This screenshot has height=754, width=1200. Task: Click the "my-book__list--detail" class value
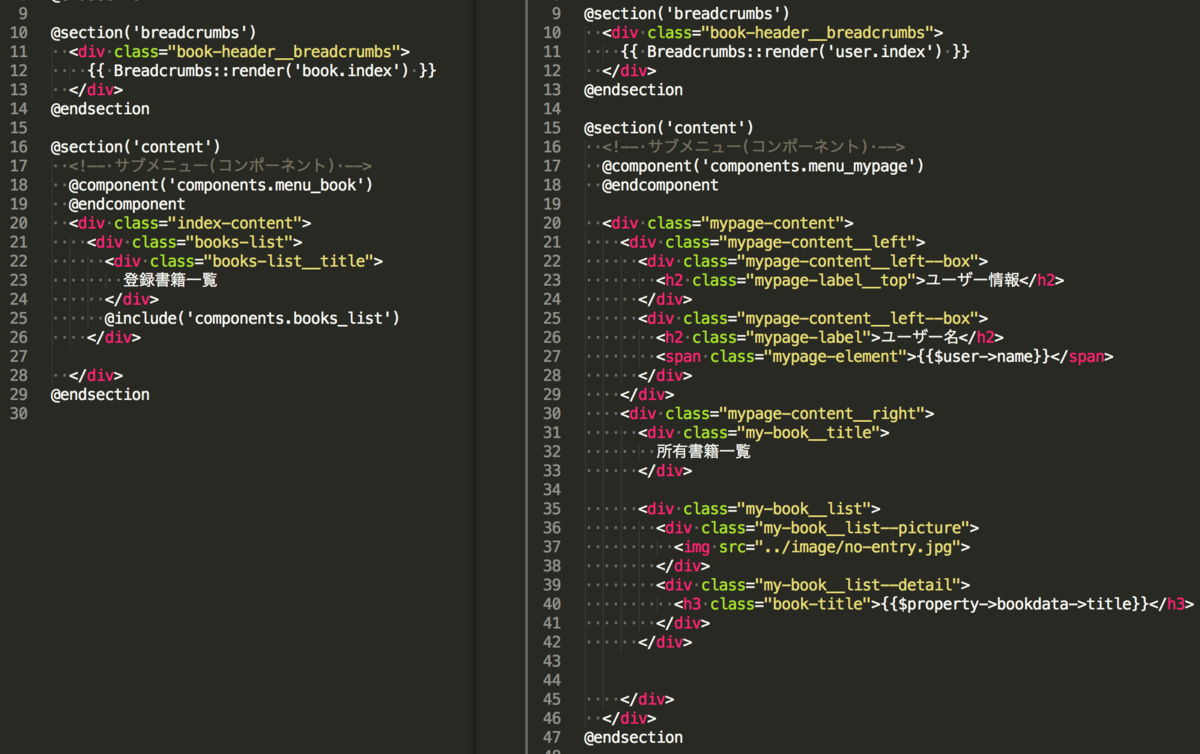tap(858, 584)
